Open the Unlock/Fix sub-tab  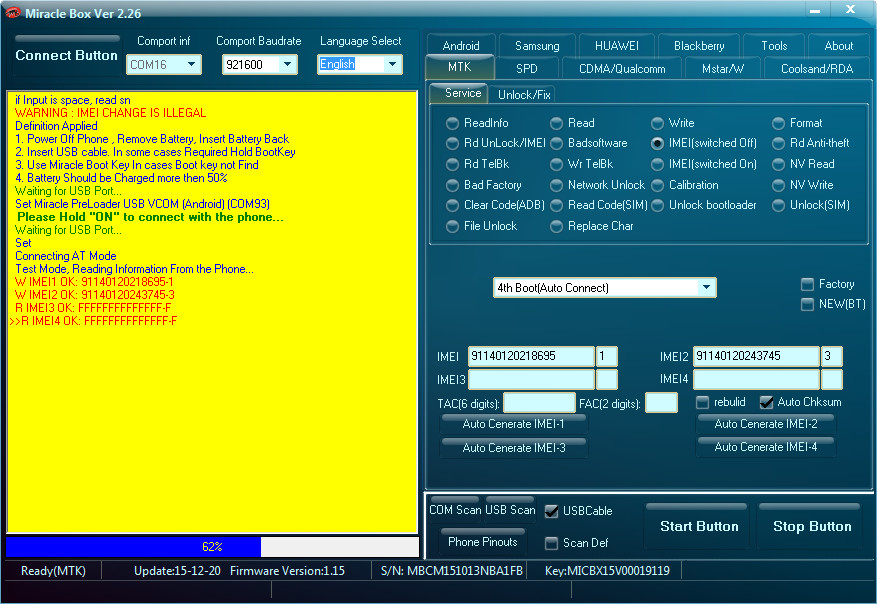click(524, 95)
